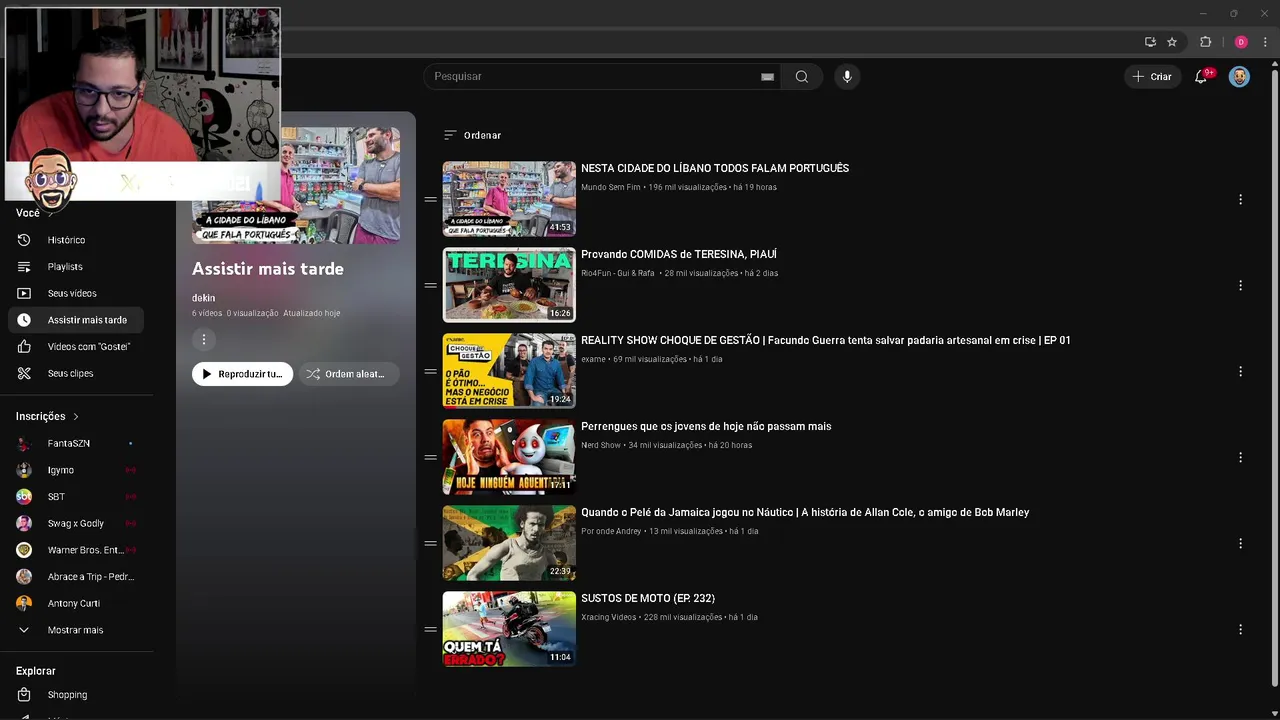
Task: Click the Ordem aleatória shuffle button
Action: (x=348, y=374)
